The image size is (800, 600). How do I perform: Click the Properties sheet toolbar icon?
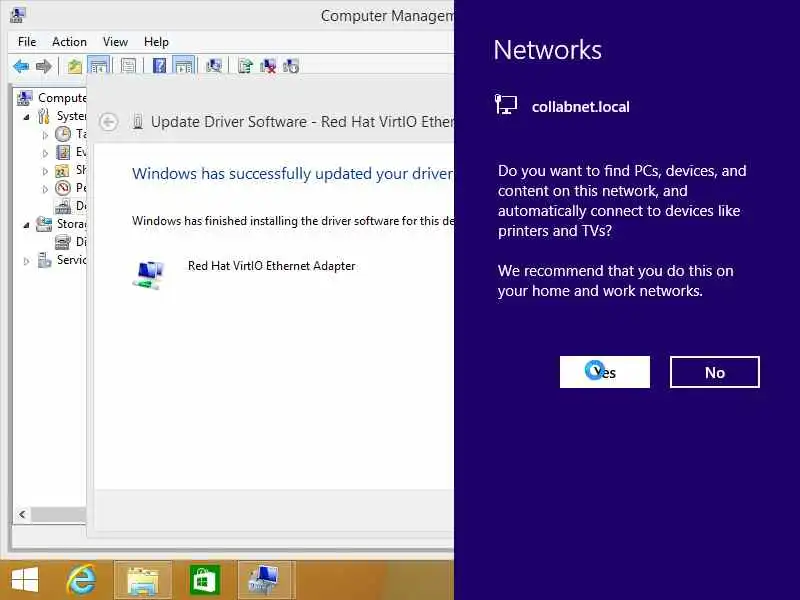tap(129, 66)
